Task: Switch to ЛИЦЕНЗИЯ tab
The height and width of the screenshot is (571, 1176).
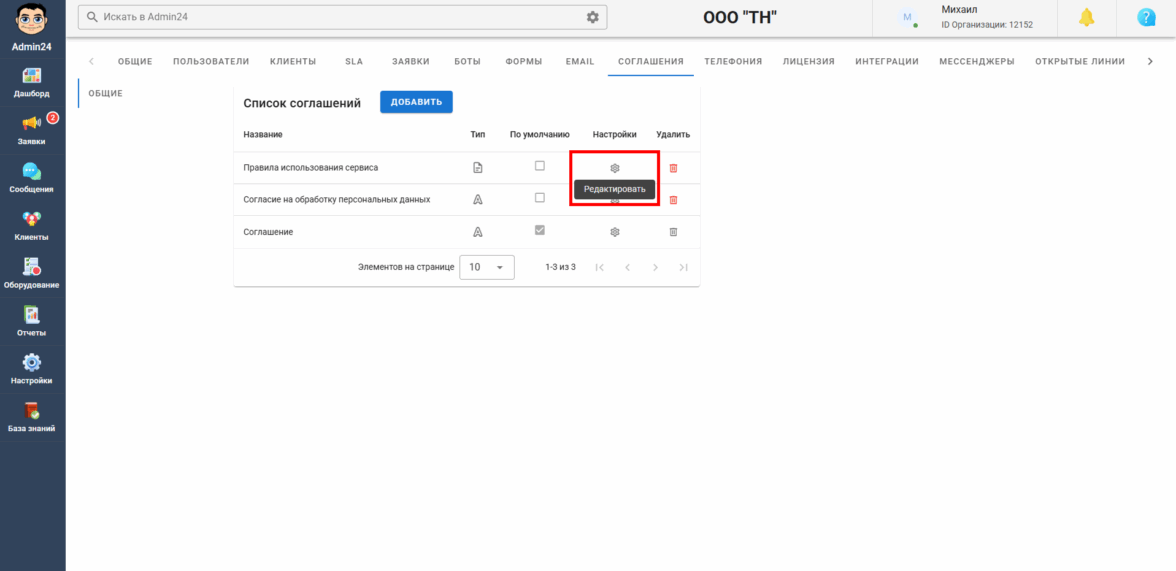Action: click(808, 62)
